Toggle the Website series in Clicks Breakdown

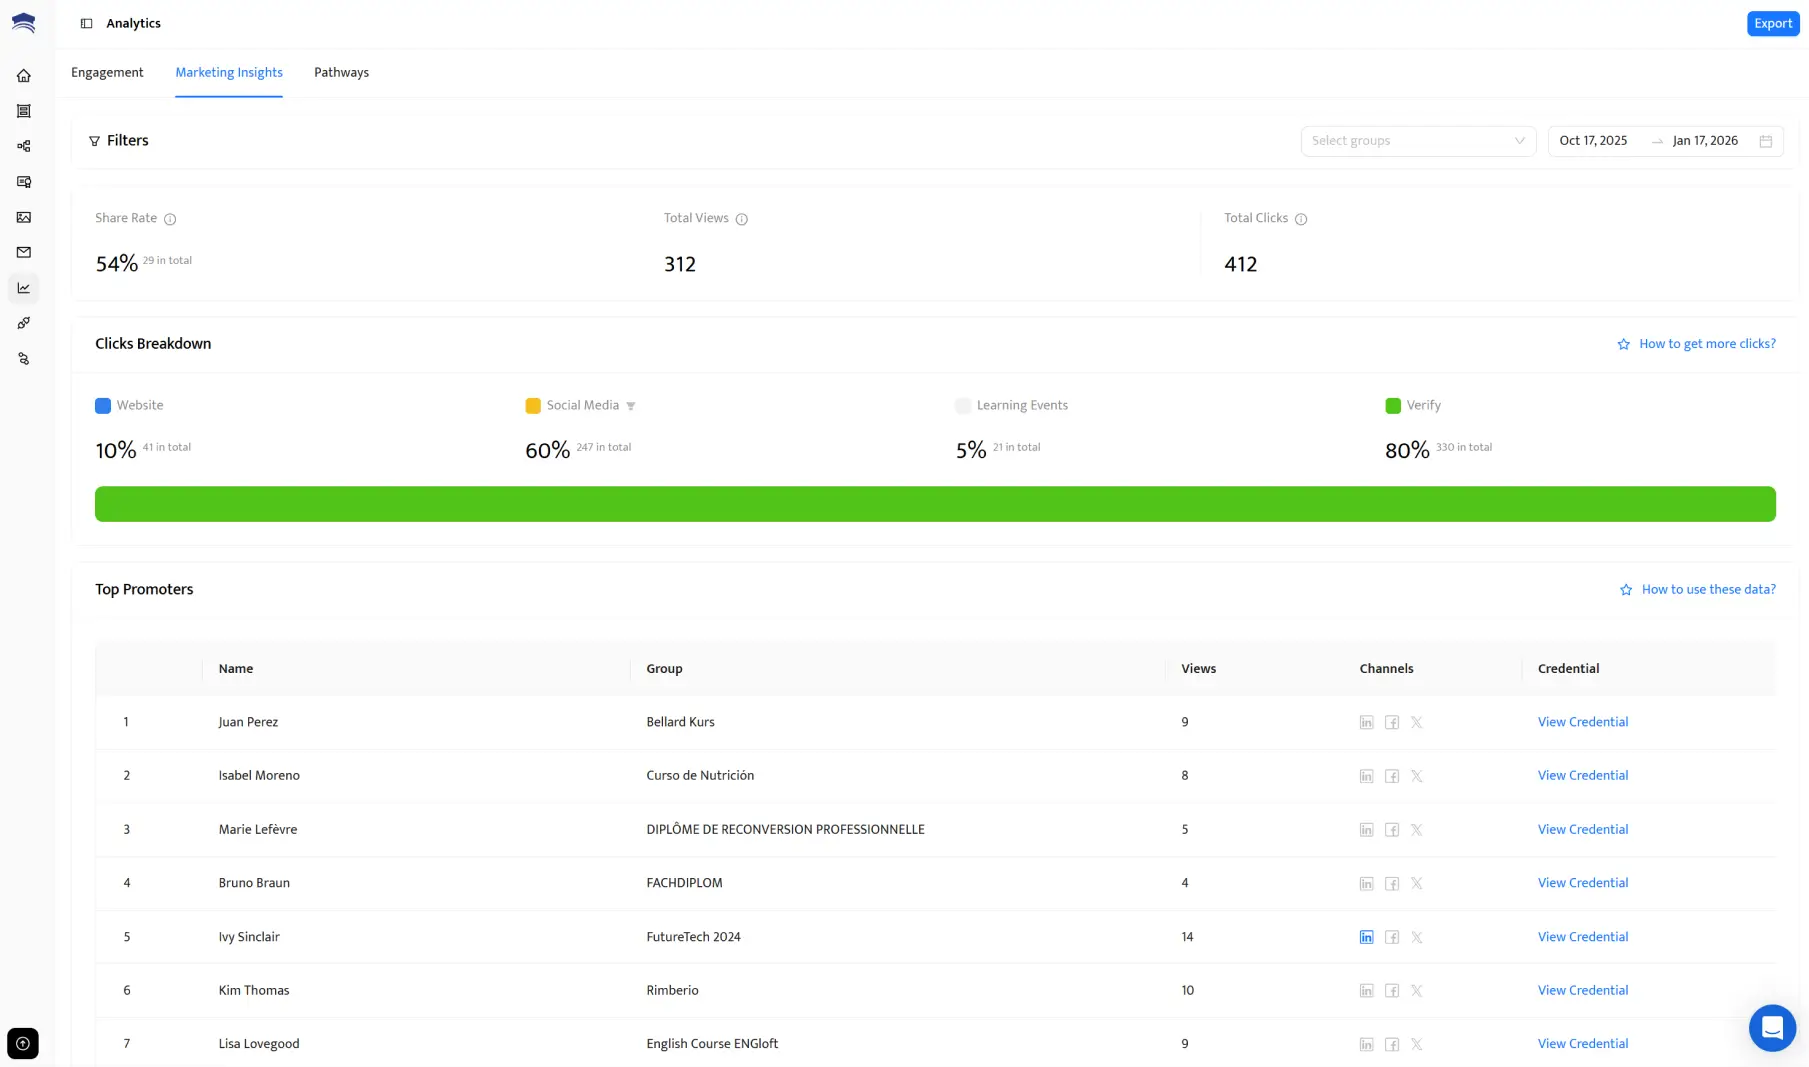click(x=103, y=405)
